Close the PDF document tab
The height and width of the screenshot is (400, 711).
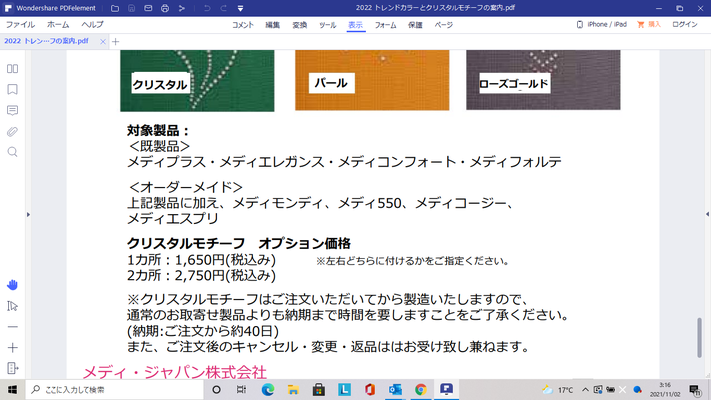click(103, 42)
